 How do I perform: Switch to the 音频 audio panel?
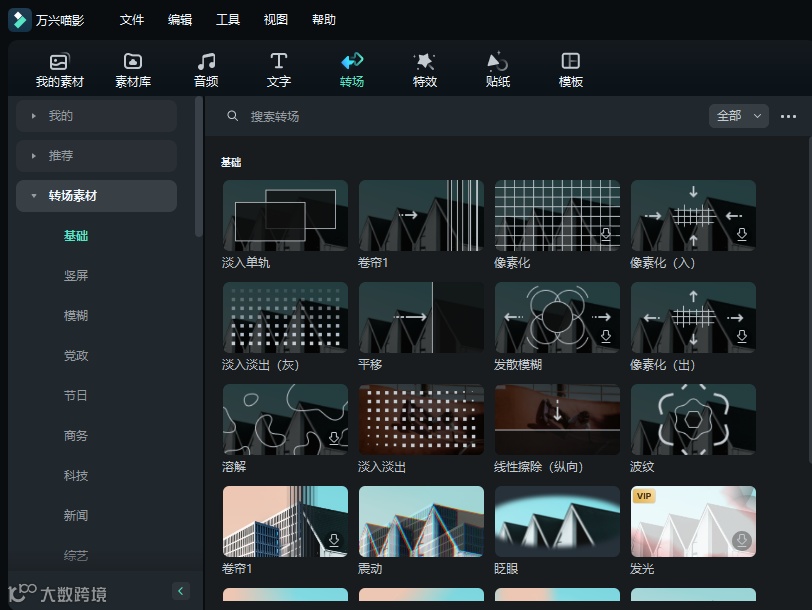206,70
